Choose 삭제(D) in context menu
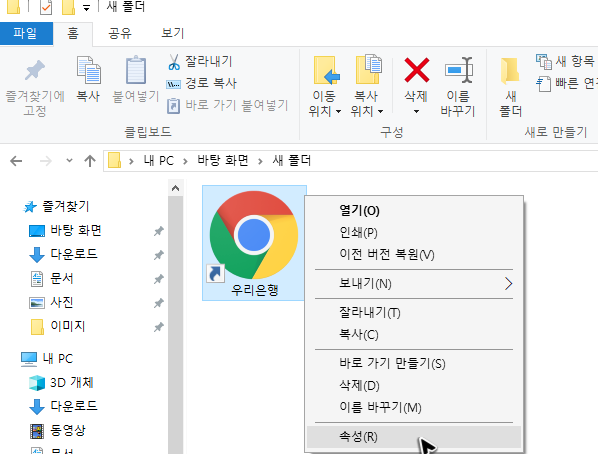The height and width of the screenshot is (454, 598). point(414,386)
